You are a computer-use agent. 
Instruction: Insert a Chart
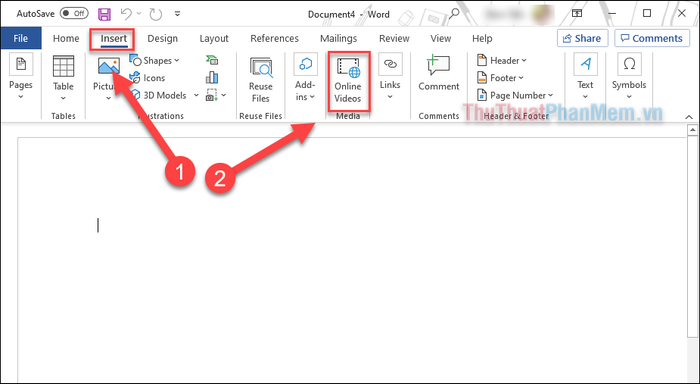tap(212, 78)
